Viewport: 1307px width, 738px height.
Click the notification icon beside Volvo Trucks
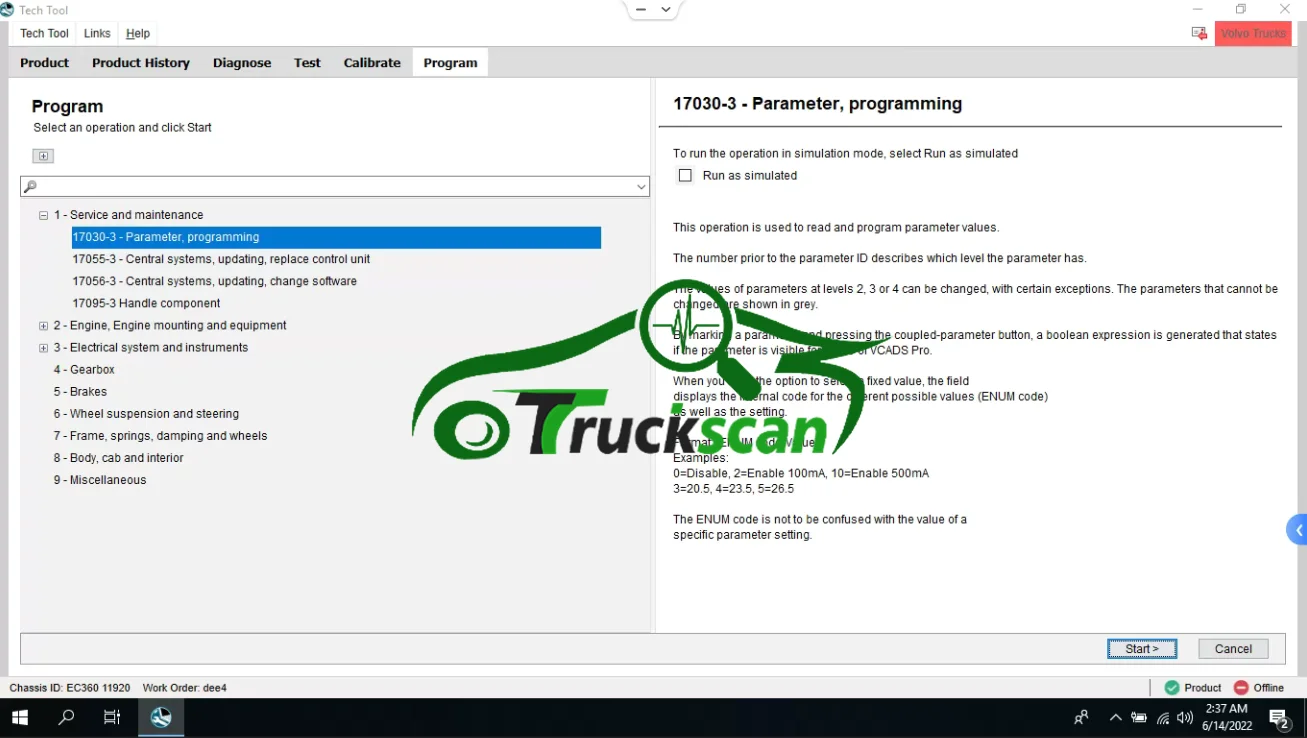coord(1199,33)
